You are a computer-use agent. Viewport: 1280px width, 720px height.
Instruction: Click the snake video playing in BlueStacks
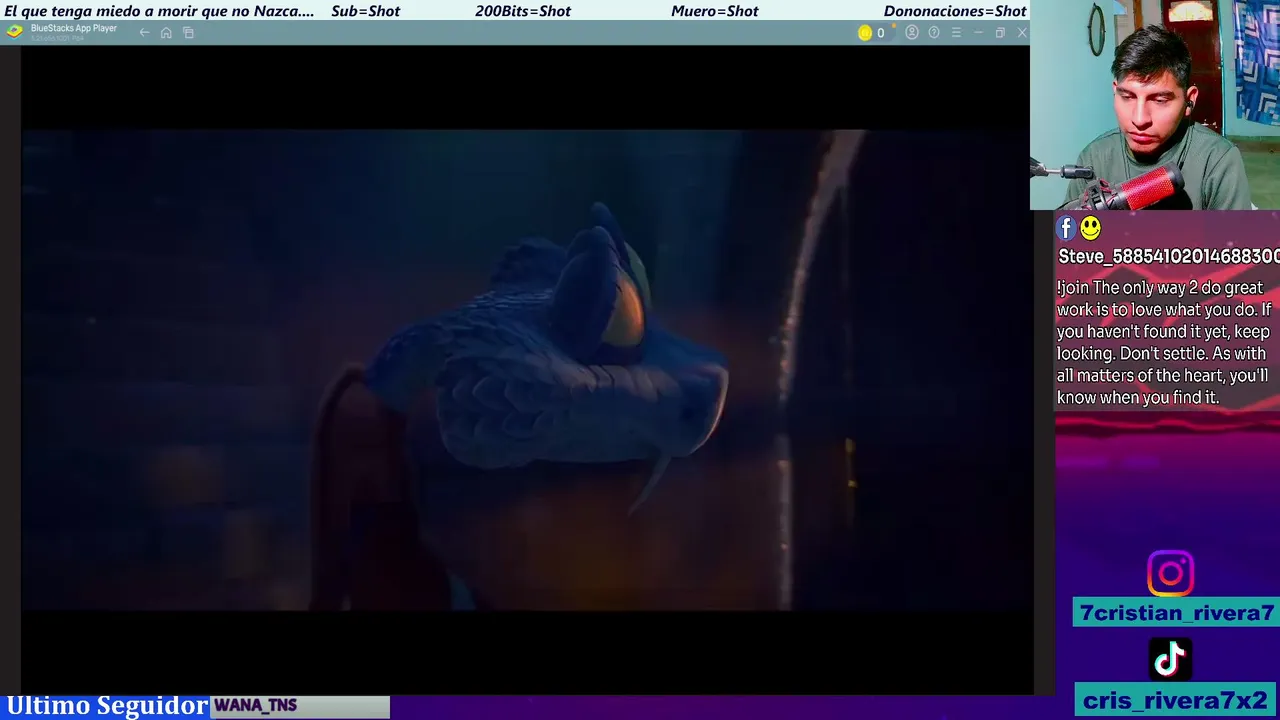526,370
